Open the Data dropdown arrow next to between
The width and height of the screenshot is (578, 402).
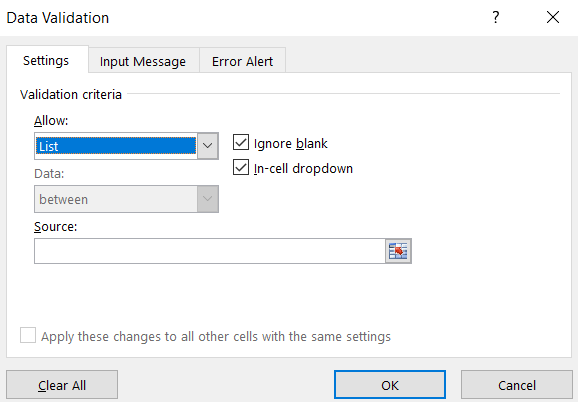(208, 199)
